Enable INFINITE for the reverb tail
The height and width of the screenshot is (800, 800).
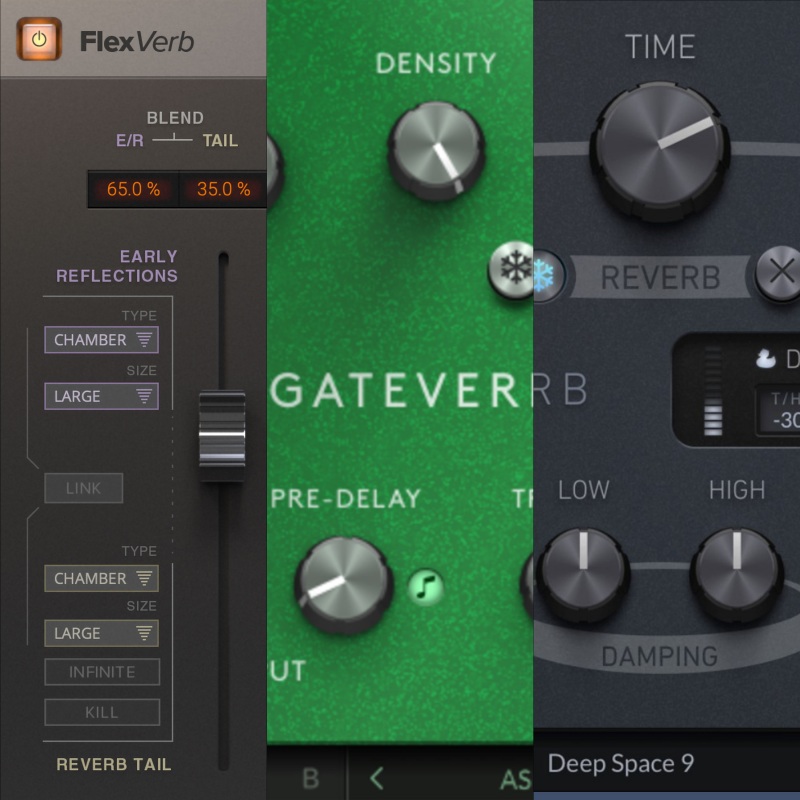point(101,671)
